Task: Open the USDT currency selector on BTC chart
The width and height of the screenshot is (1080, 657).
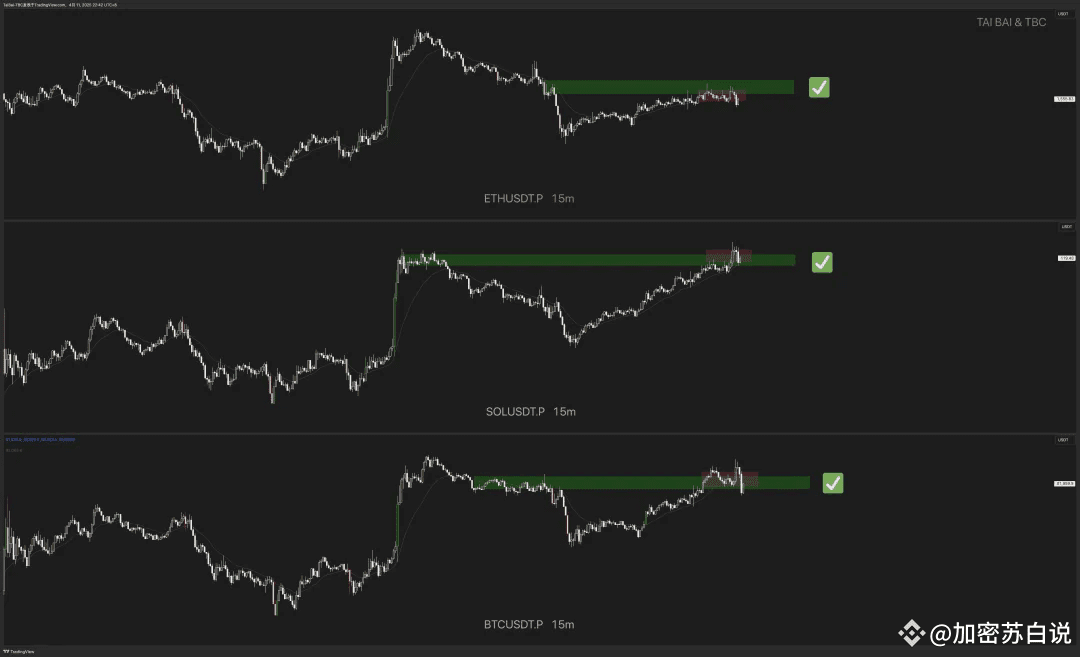Action: click(x=1063, y=439)
